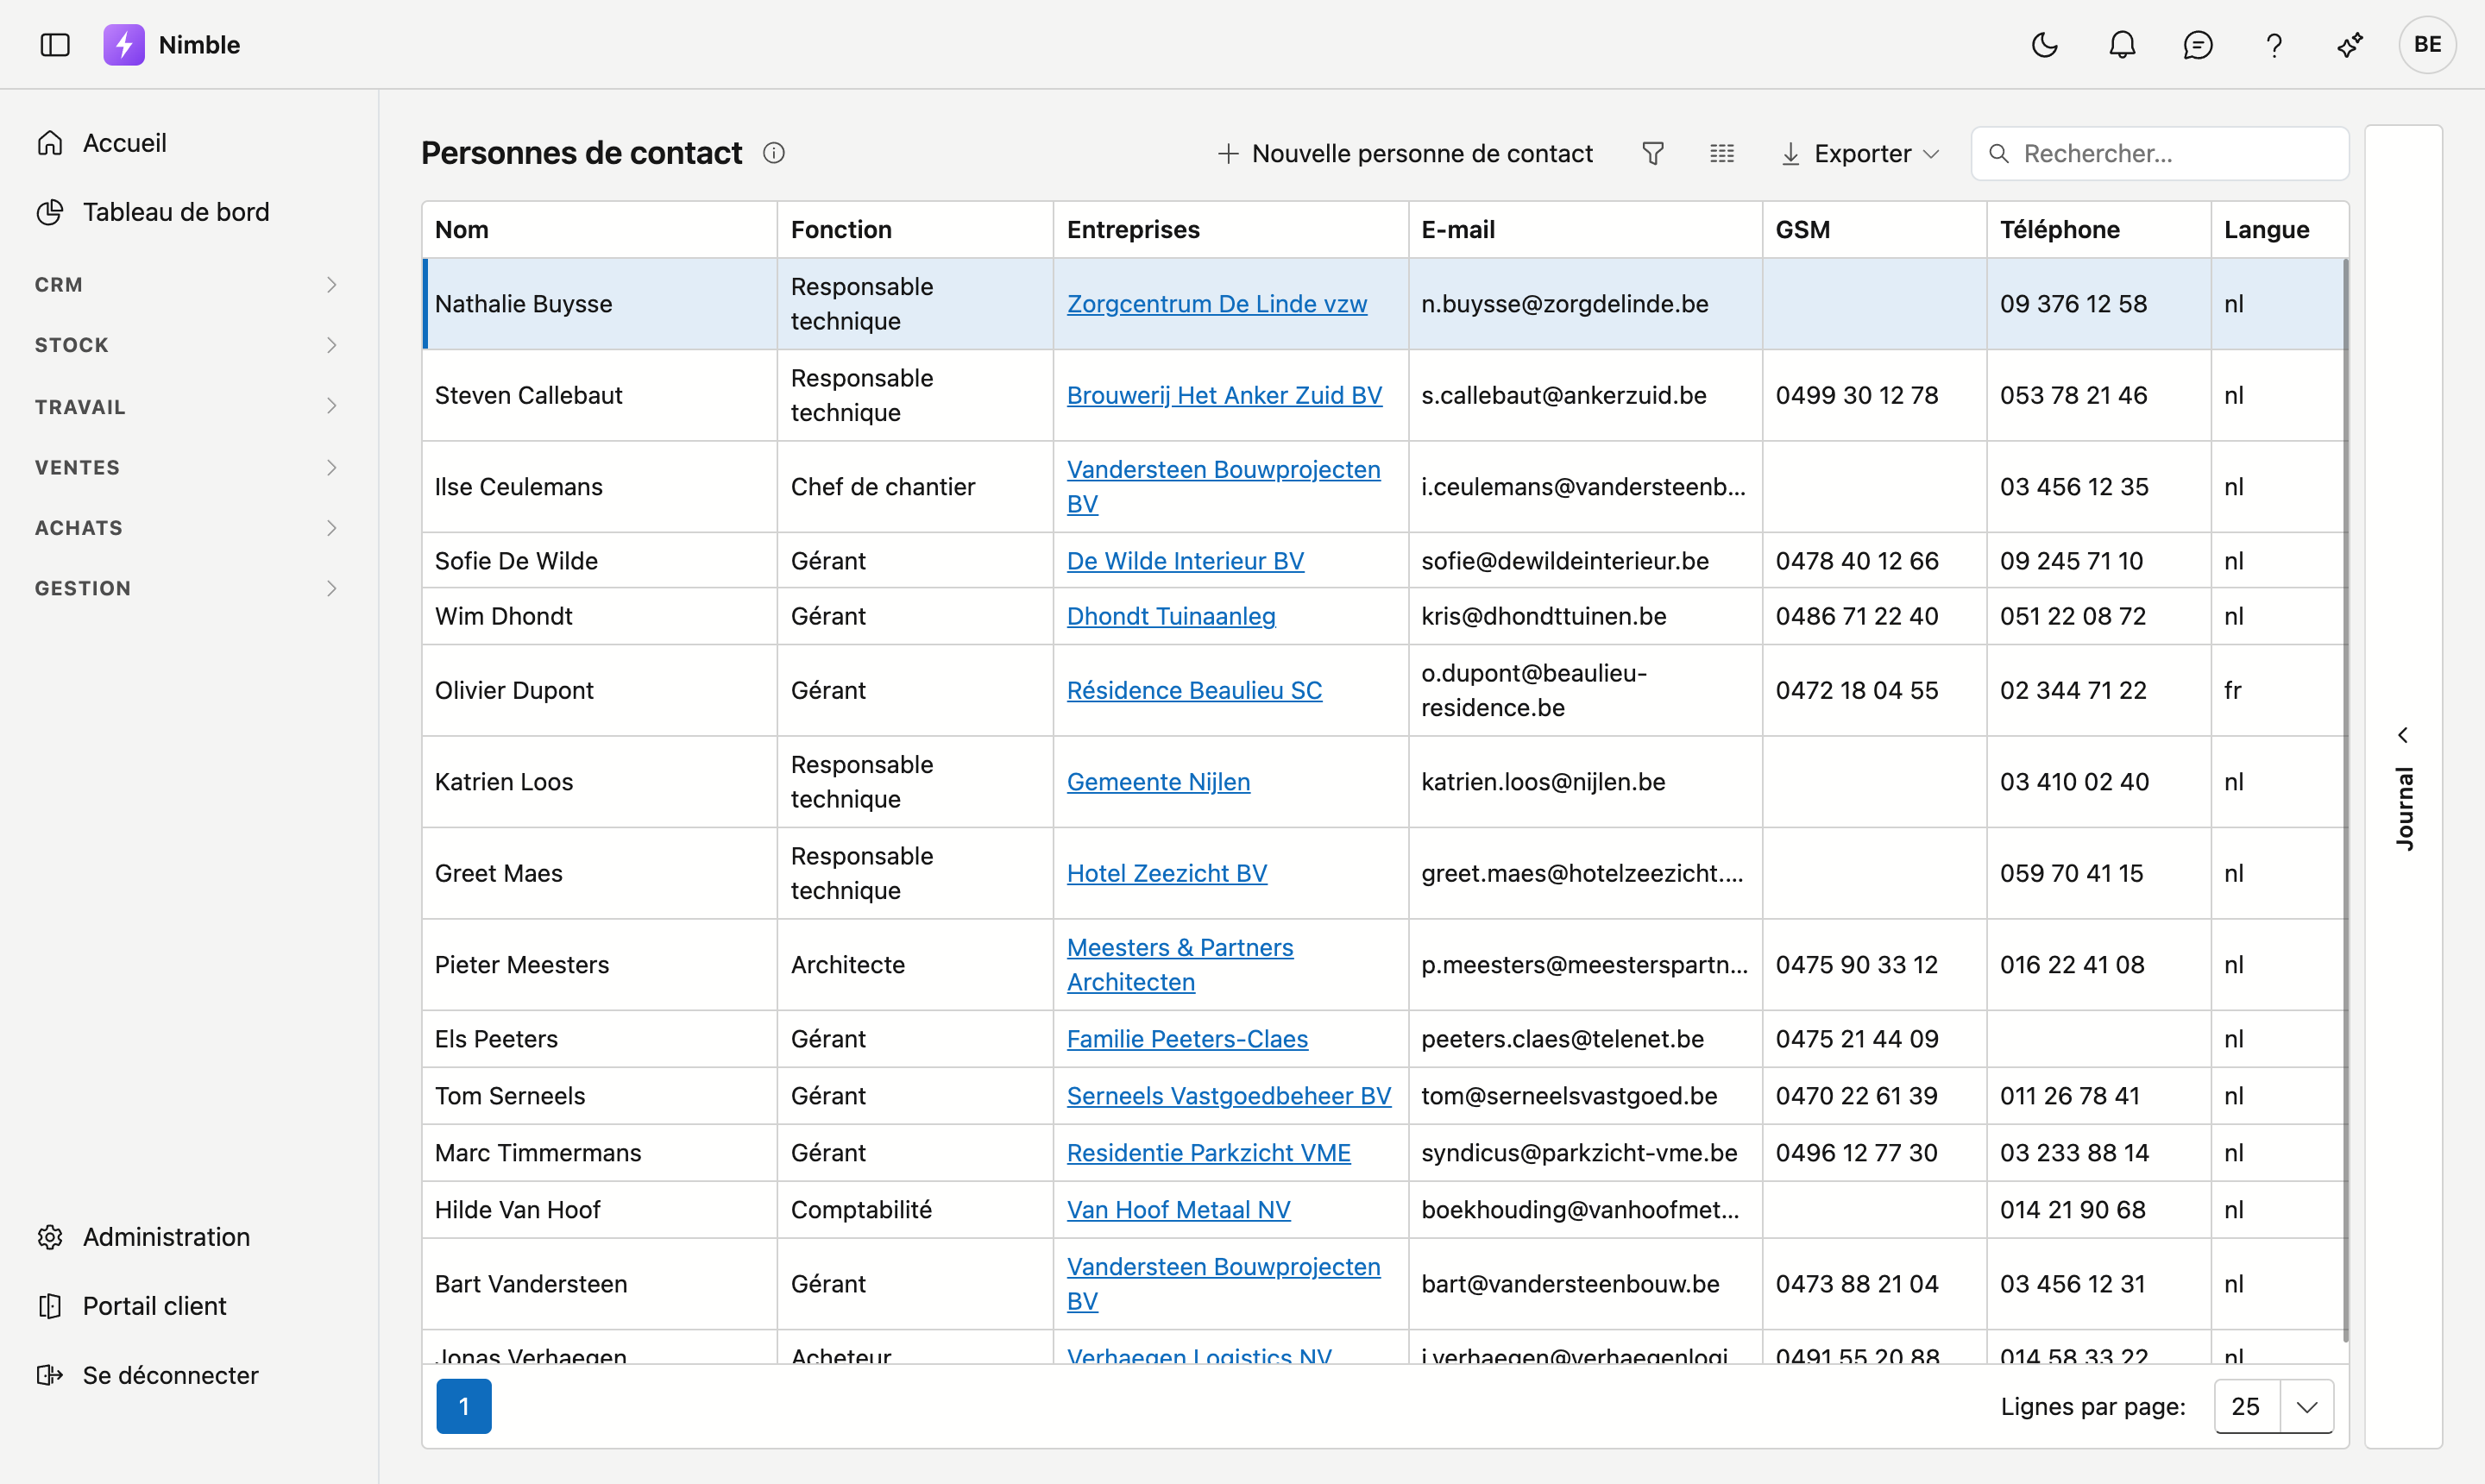Image resolution: width=2485 pixels, height=1484 pixels.
Task: Open the BE user avatar menu
Action: point(2427,45)
